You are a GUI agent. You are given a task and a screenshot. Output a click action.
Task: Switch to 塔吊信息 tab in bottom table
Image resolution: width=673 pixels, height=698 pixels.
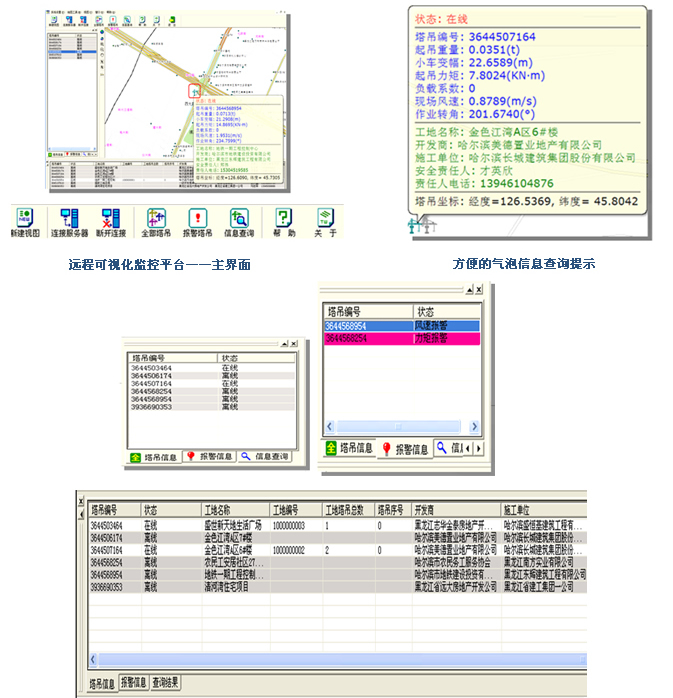point(102,683)
